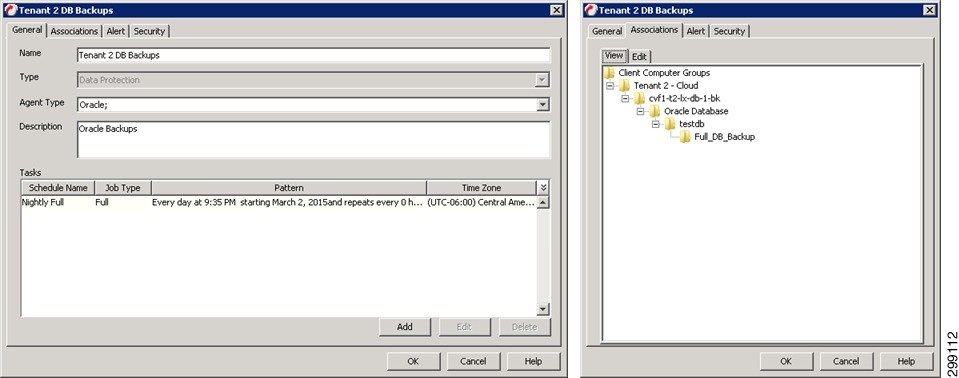Select 'Tenant 2 - Cloud' tree label
Screen dimensions: 959x378
[x=665, y=86]
